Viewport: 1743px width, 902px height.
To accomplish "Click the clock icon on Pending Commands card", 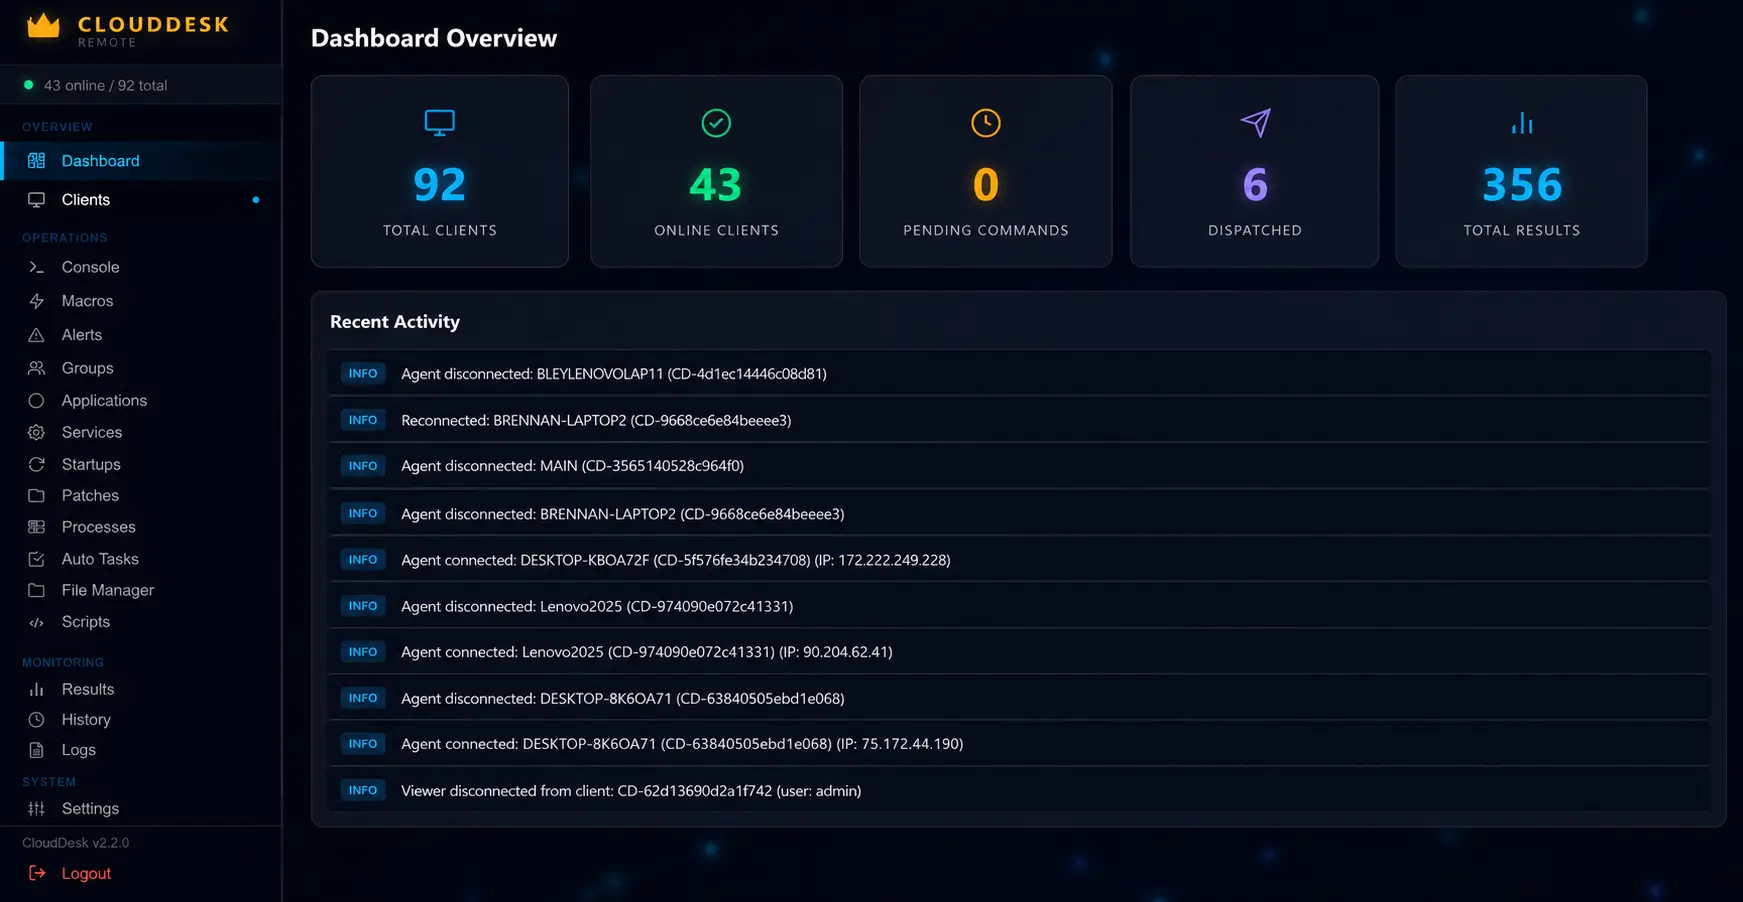I will 986,123.
